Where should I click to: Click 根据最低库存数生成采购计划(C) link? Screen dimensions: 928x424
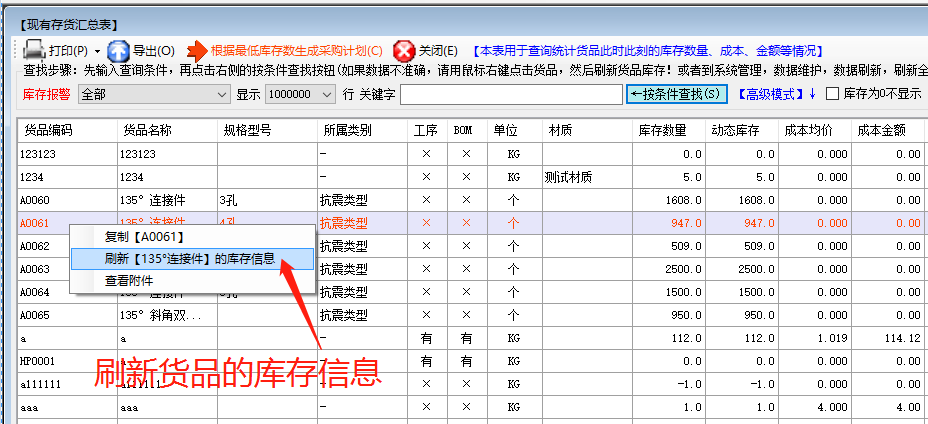pos(297,51)
